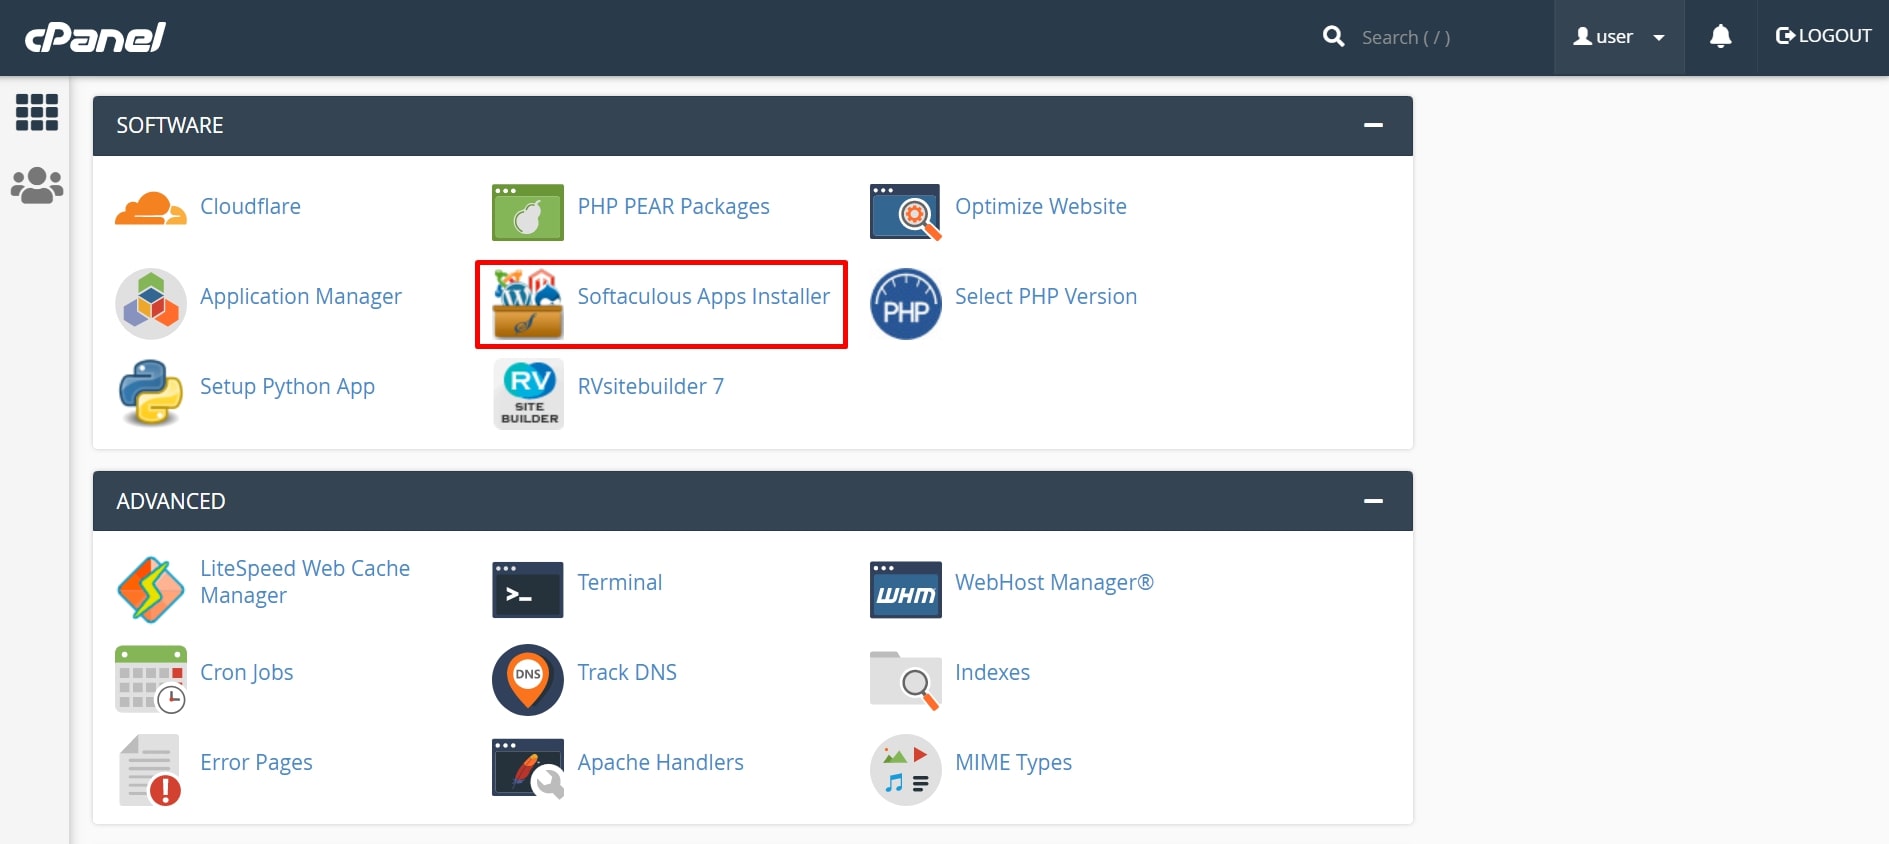Open the MIME Types link
Viewport: 1889px width, 844px height.
(1013, 763)
